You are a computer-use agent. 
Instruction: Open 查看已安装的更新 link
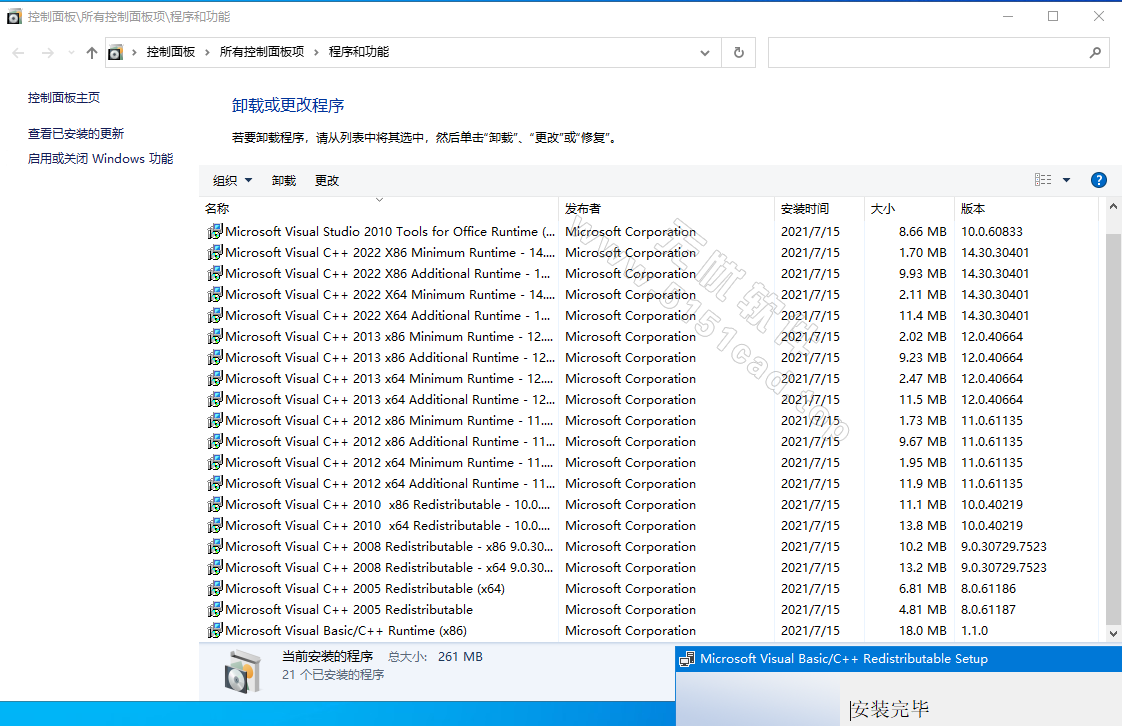pyautogui.click(x=76, y=133)
